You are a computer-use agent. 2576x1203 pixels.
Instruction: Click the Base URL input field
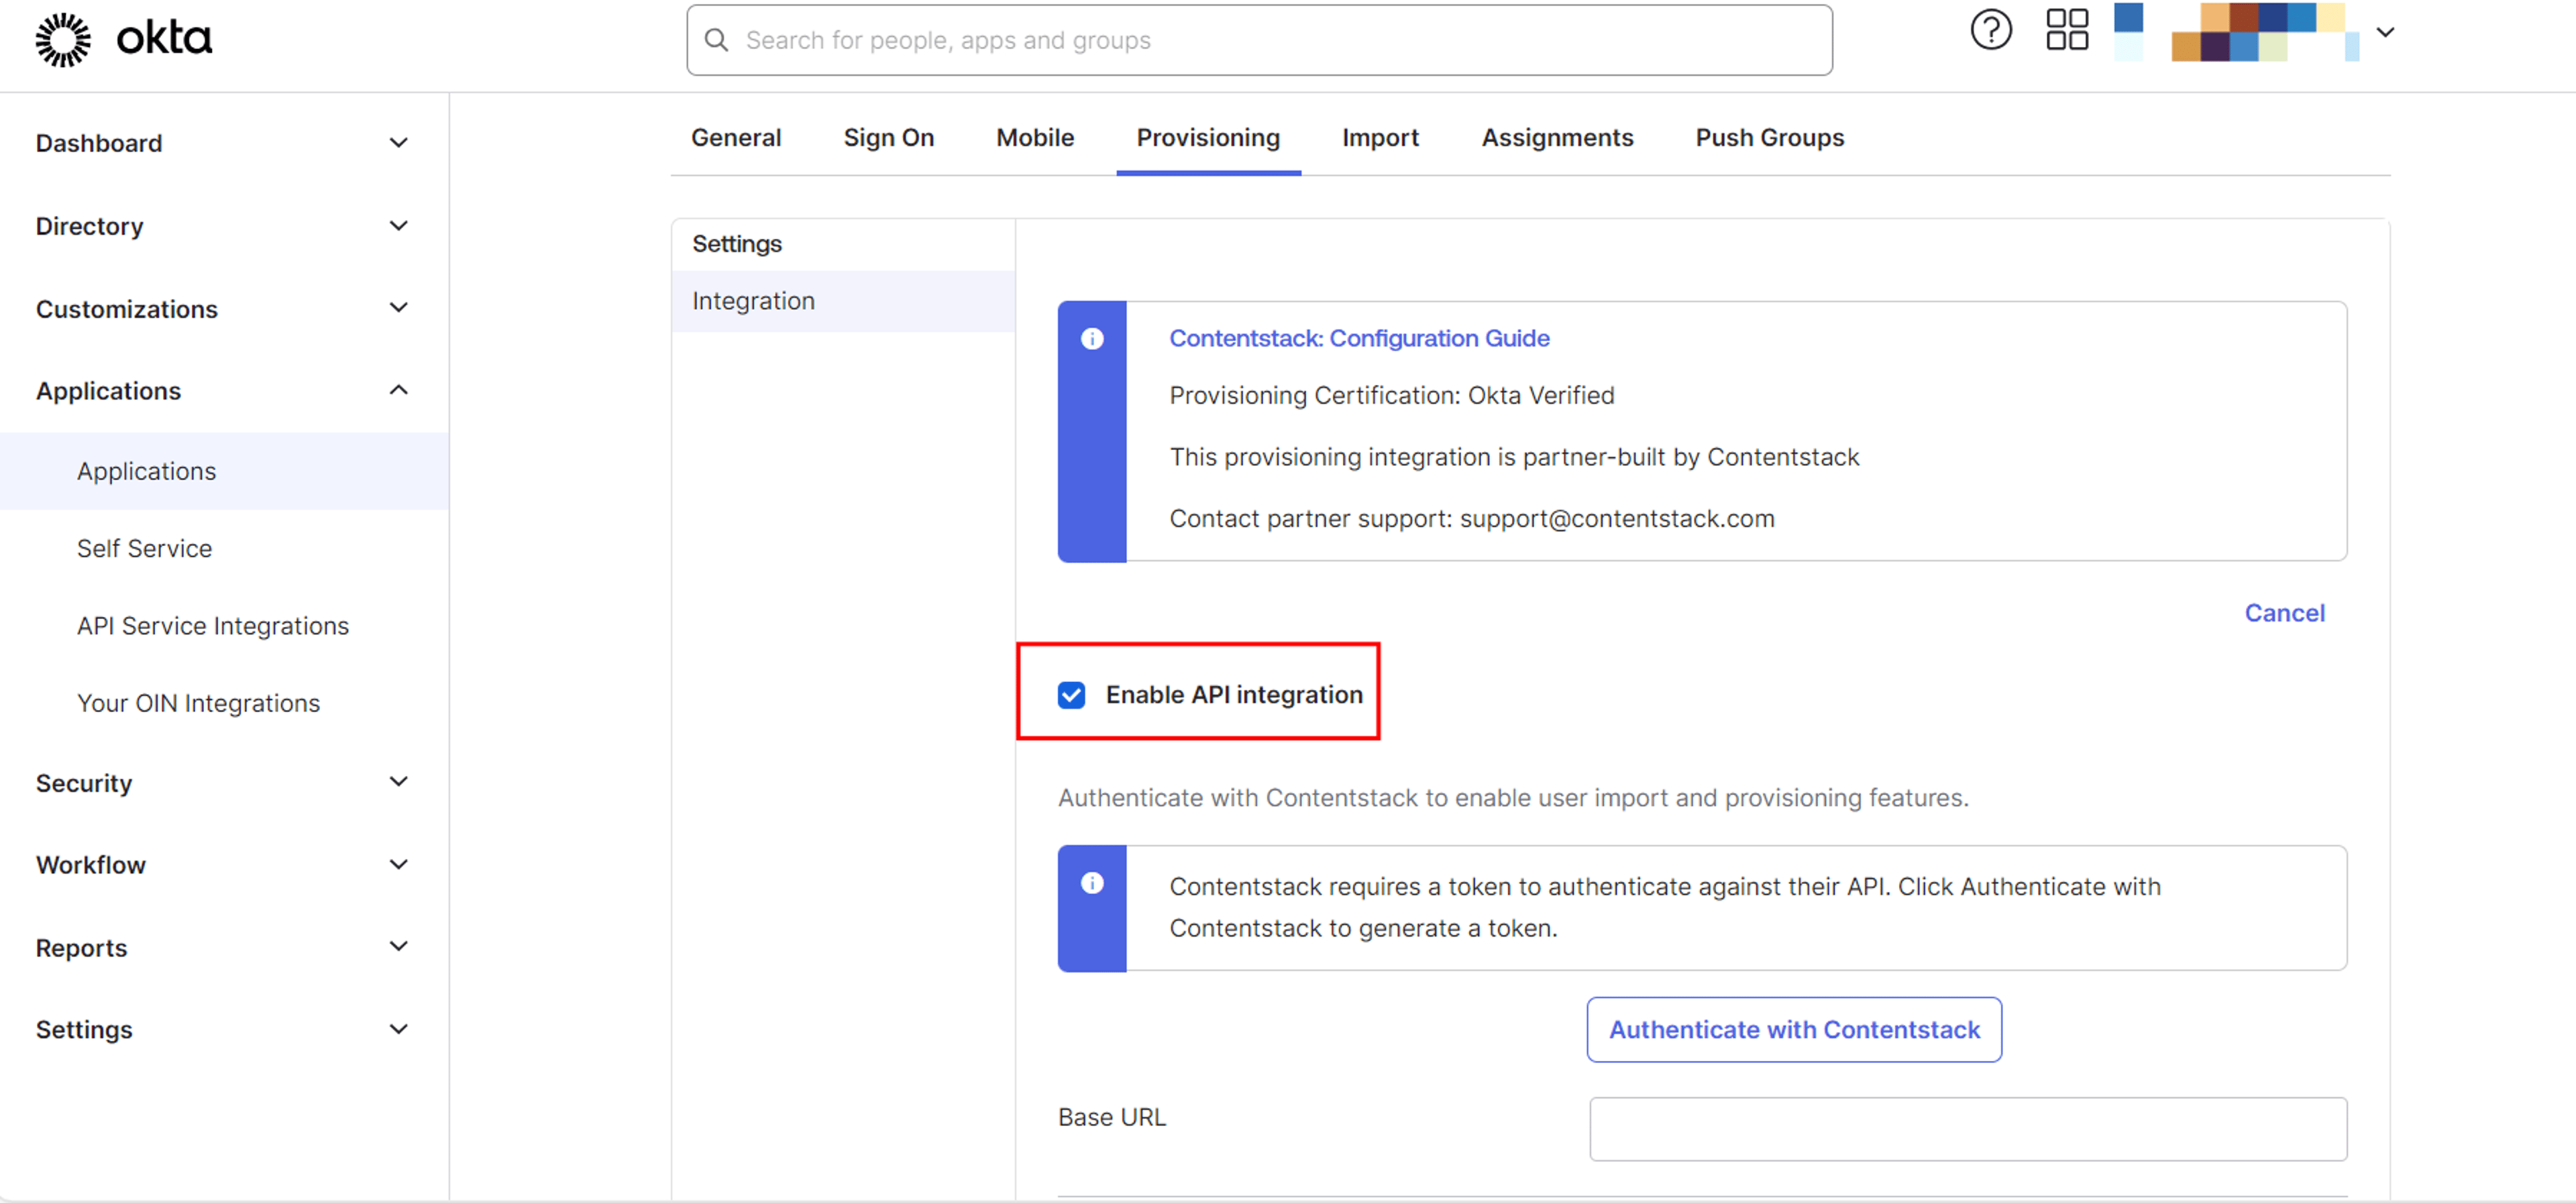click(x=1967, y=1129)
